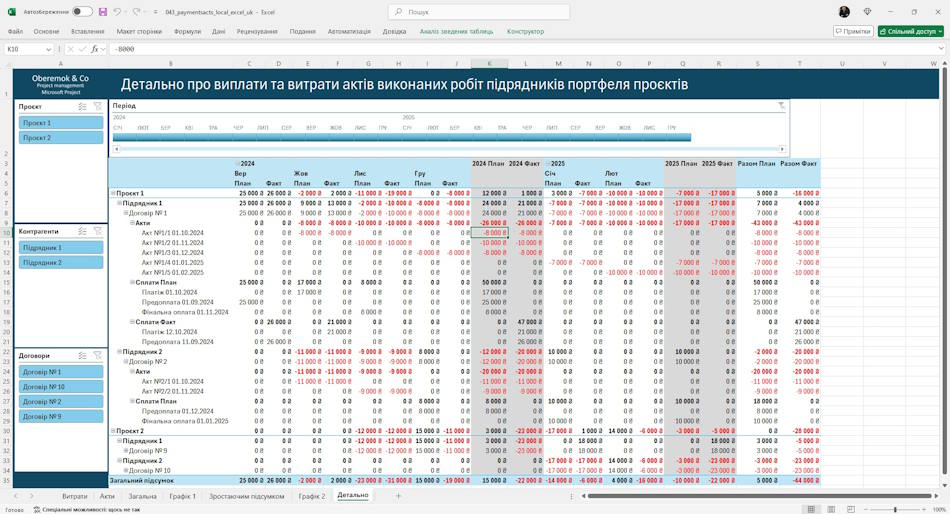This screenshot has width=950, height=514.
Task: Clear the filter on the Період timeline
Action: click(782, 105)
